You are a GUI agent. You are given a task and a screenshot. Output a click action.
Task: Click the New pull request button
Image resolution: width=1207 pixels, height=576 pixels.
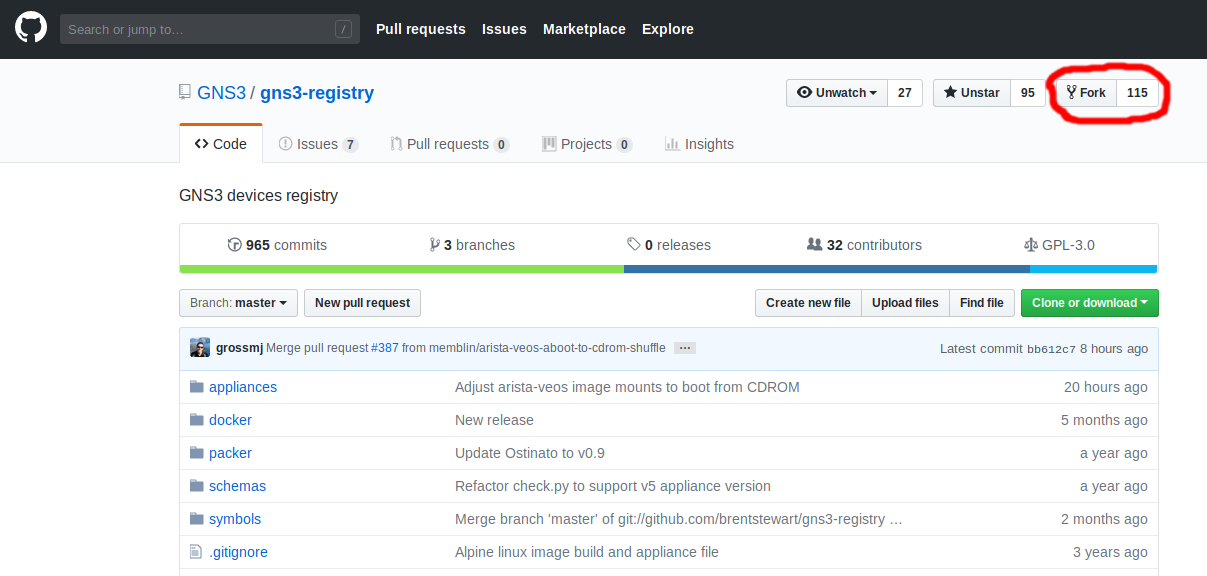[x=362, y=303]
